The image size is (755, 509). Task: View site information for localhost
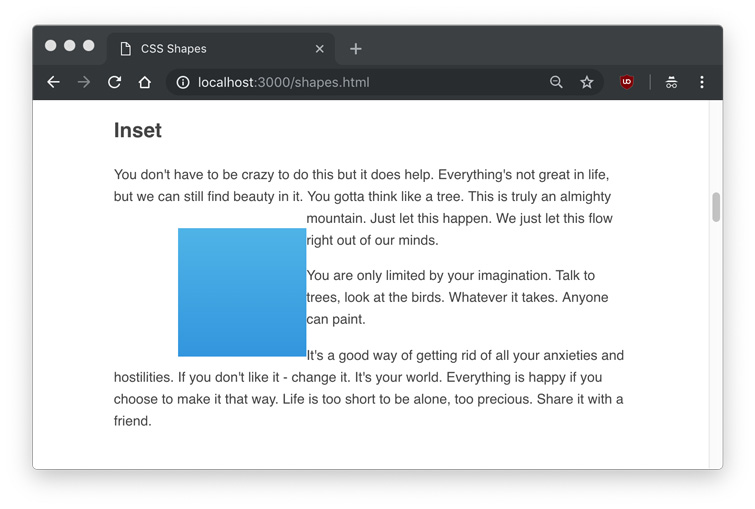pos(183,82)
